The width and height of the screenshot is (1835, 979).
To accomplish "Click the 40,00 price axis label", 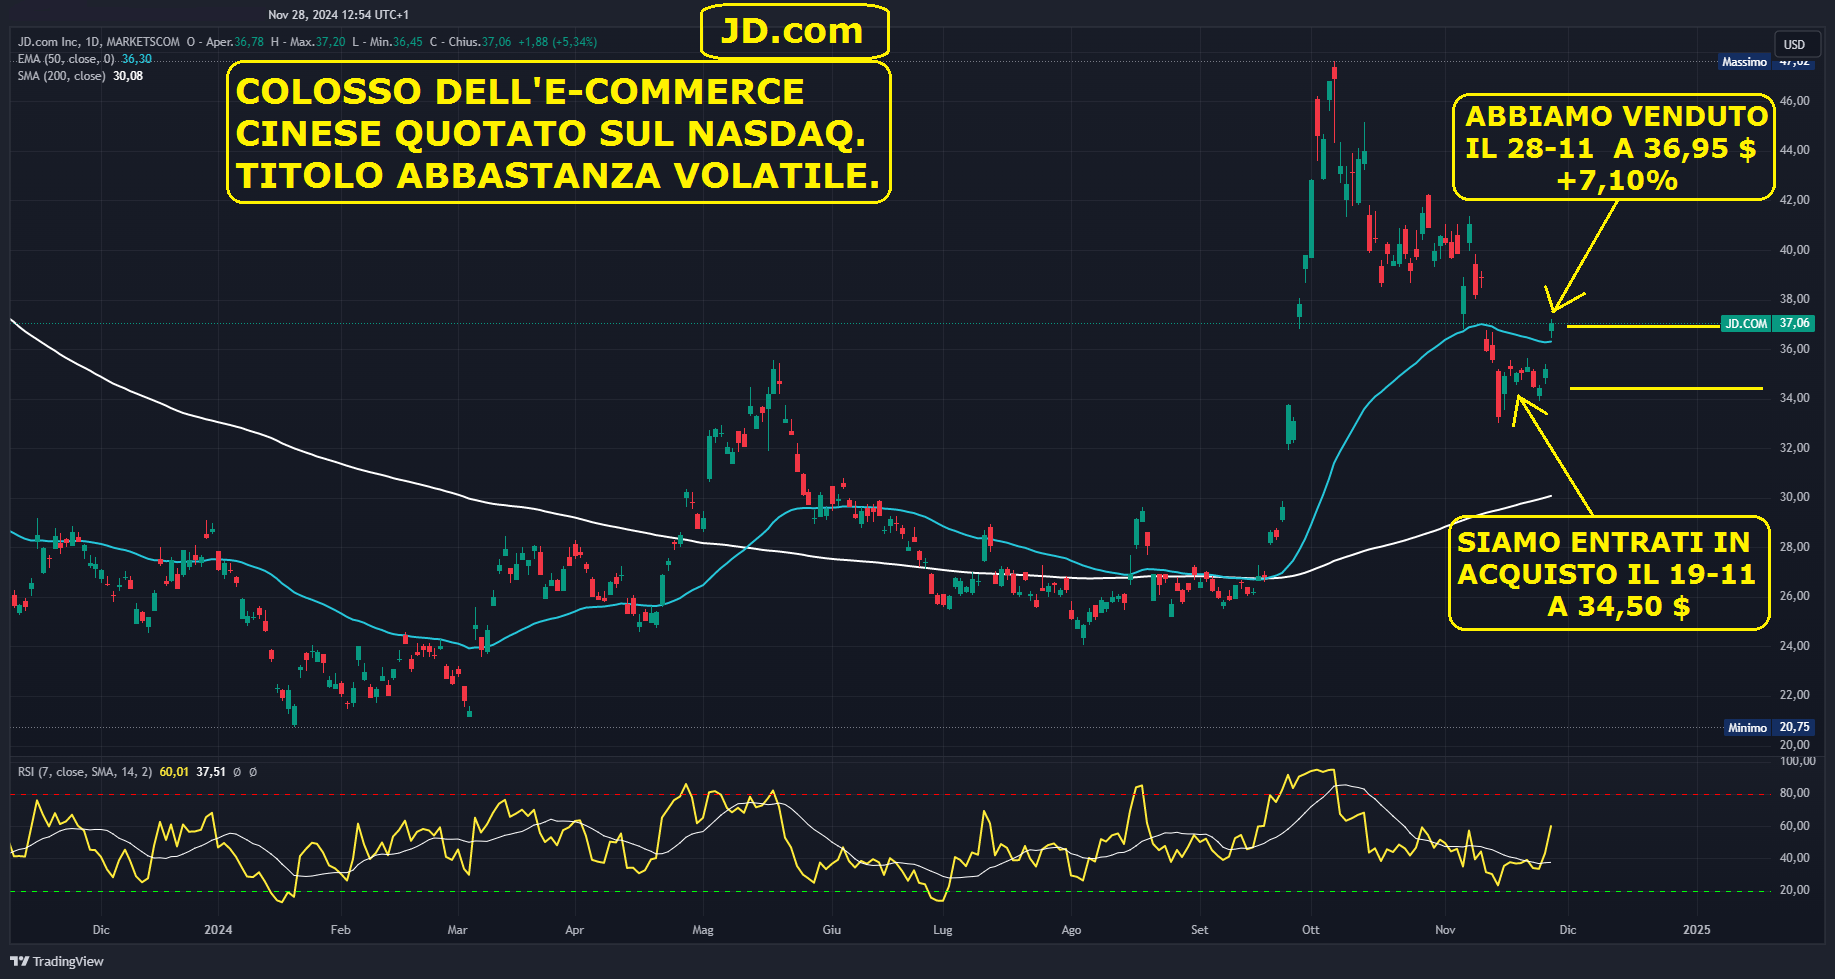I will click(x=1794, y=250).
